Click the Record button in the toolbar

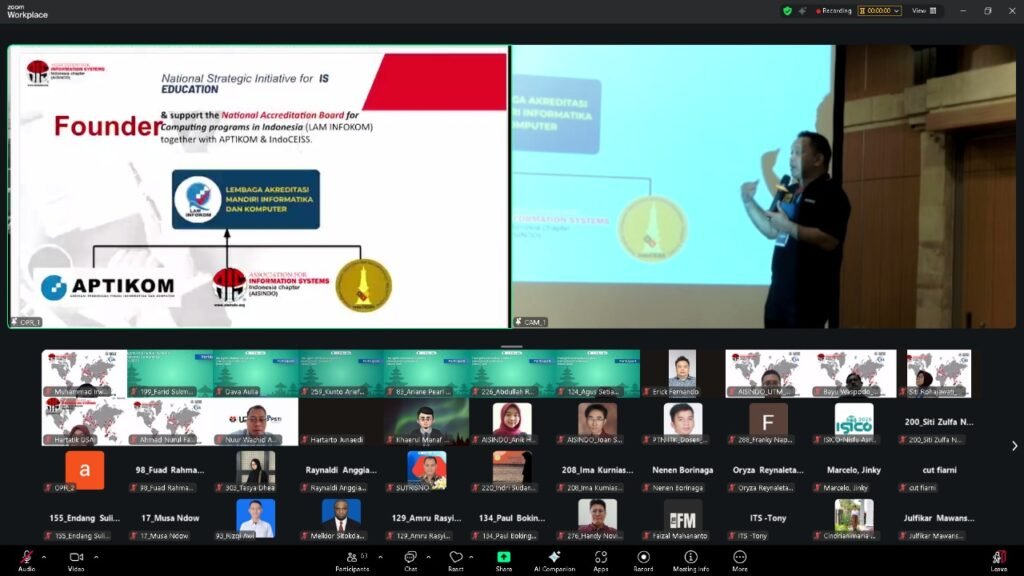(643, 560)
